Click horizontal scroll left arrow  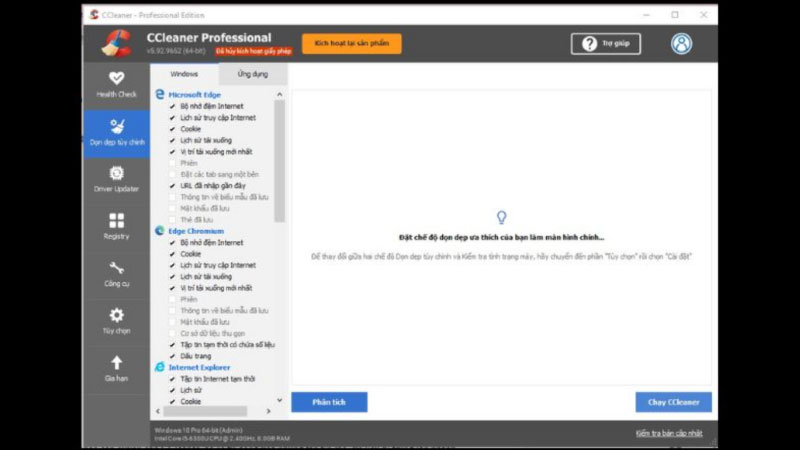pyautogui.click(x=158, y=411)
